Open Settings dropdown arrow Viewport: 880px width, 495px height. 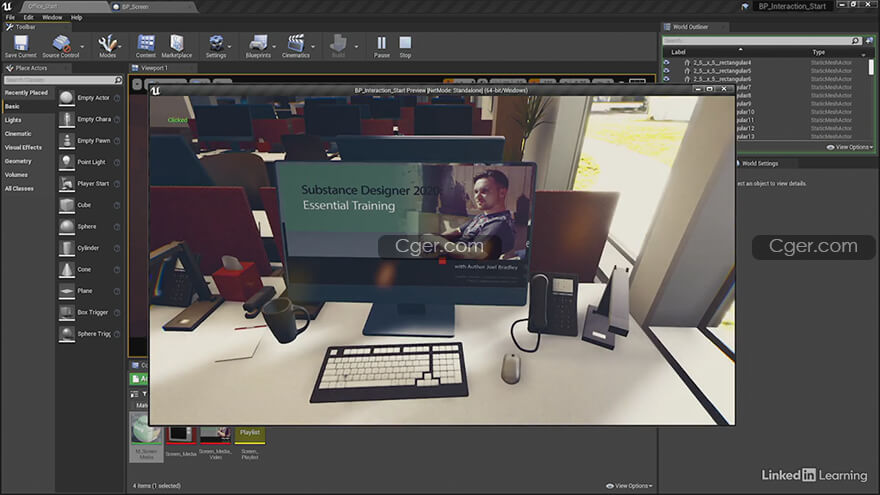[230, 47]
